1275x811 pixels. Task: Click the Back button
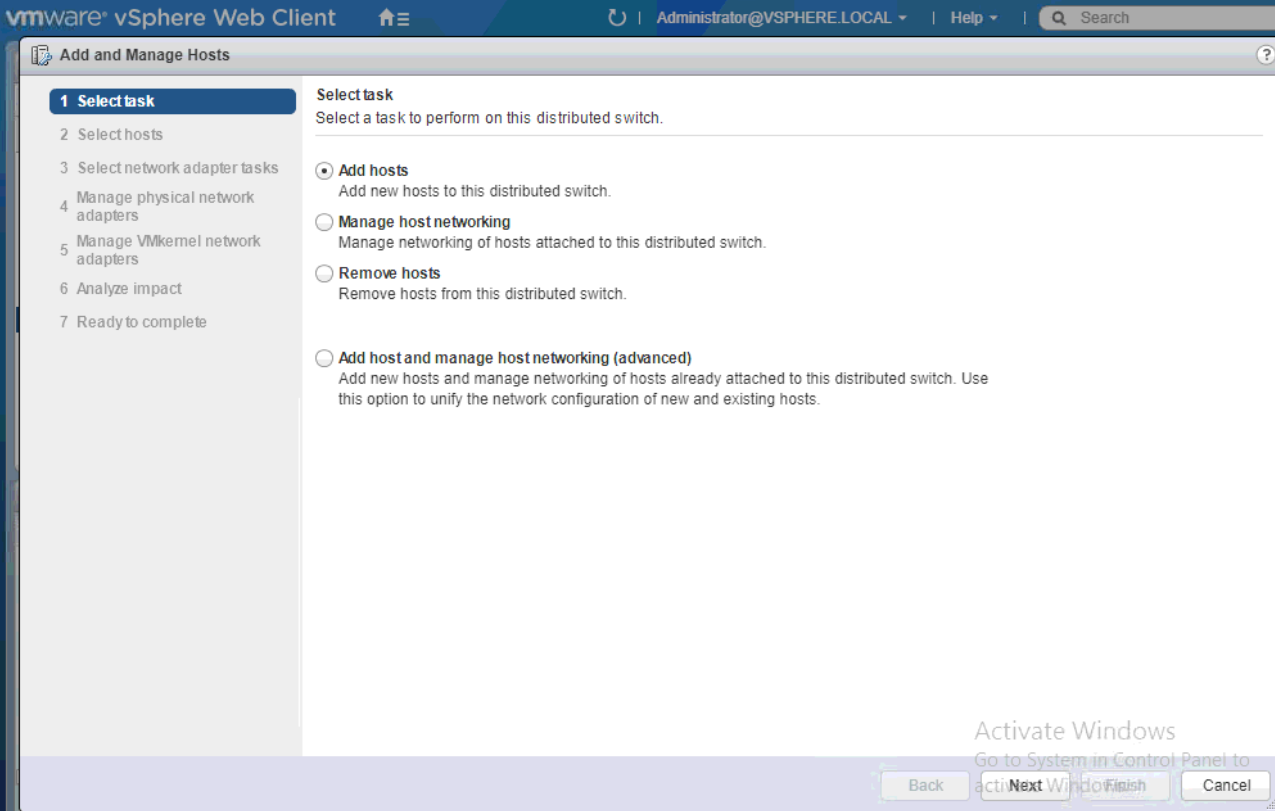(926, 785)
